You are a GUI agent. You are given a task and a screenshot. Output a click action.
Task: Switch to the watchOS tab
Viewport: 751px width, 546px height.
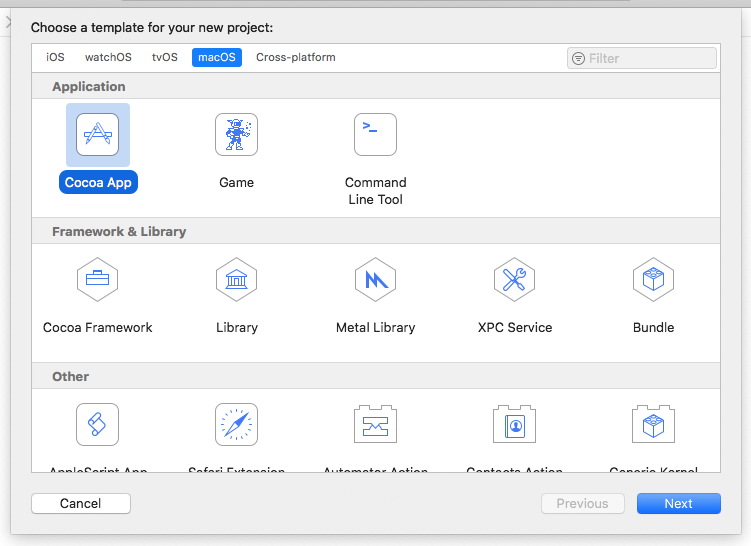108,57
